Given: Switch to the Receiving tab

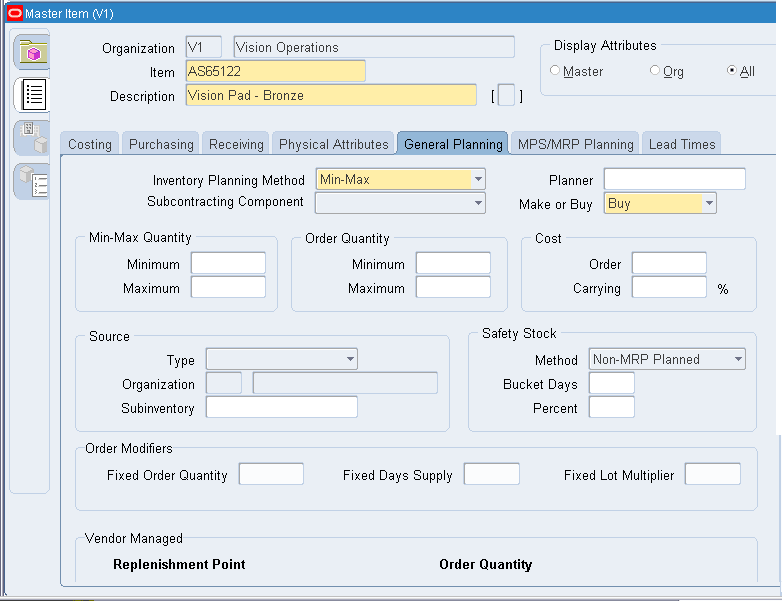Looking at the screenshot, I should pos(236,144).
